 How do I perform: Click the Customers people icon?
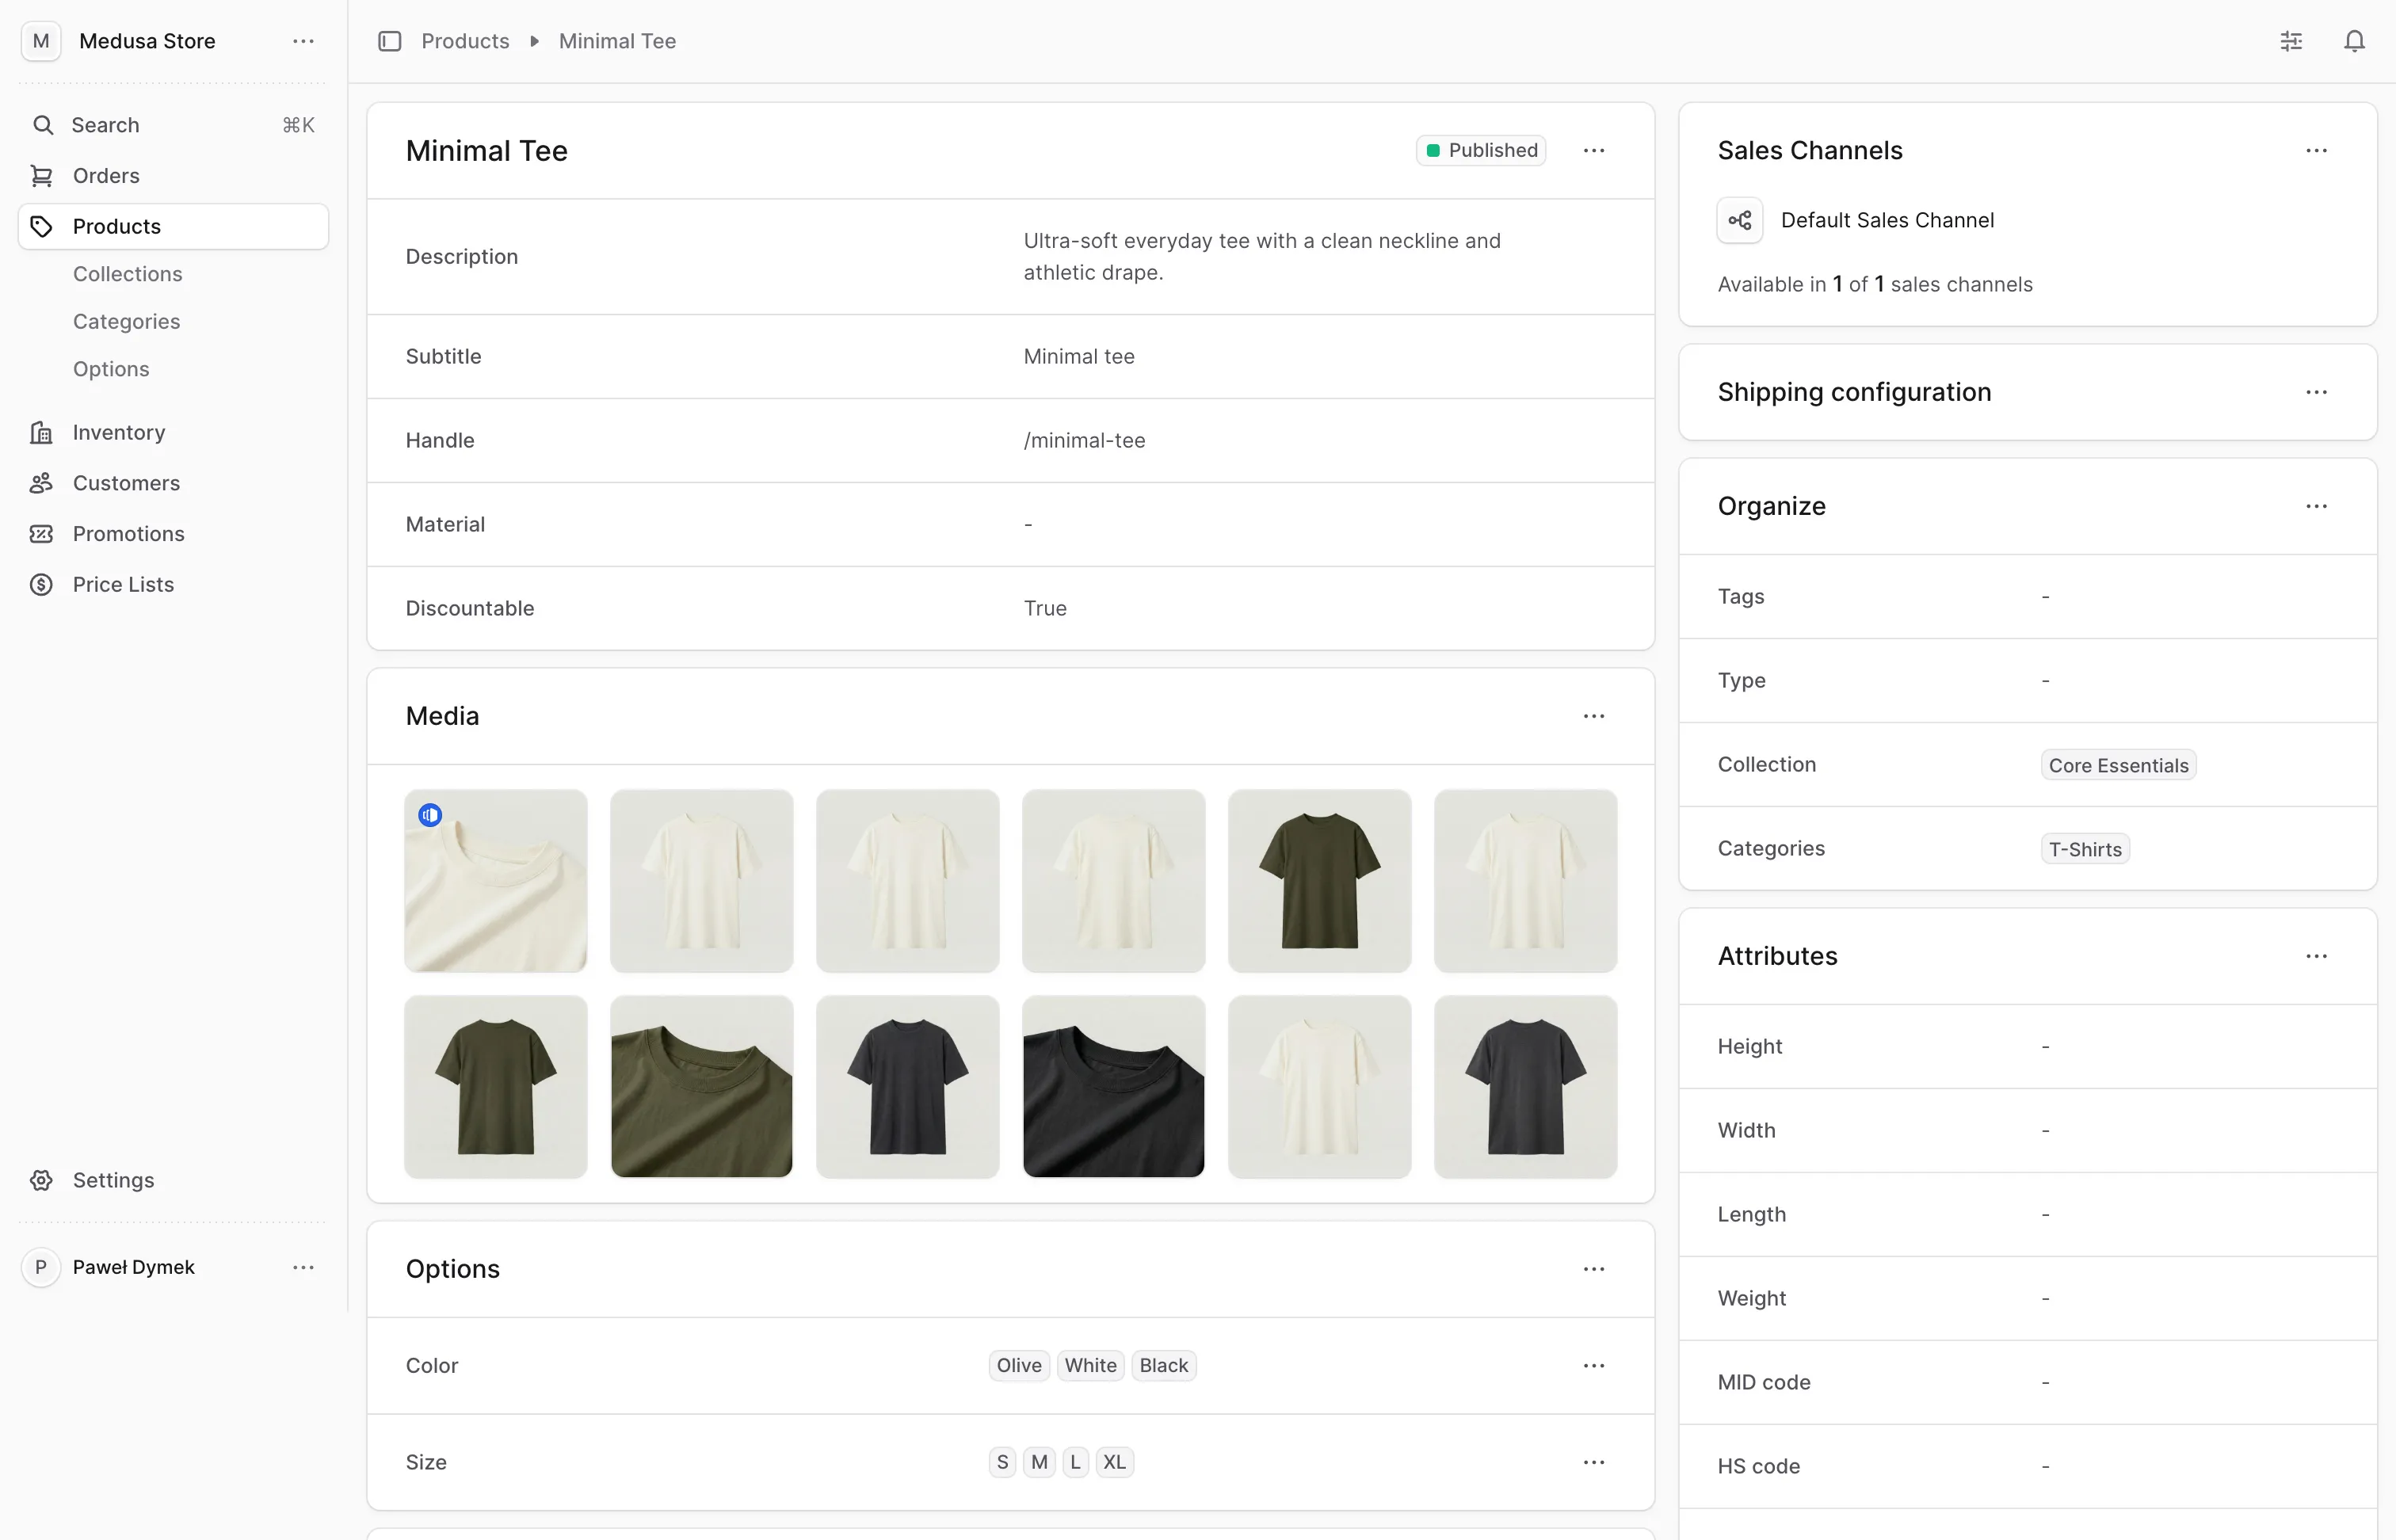coord(41,483)
